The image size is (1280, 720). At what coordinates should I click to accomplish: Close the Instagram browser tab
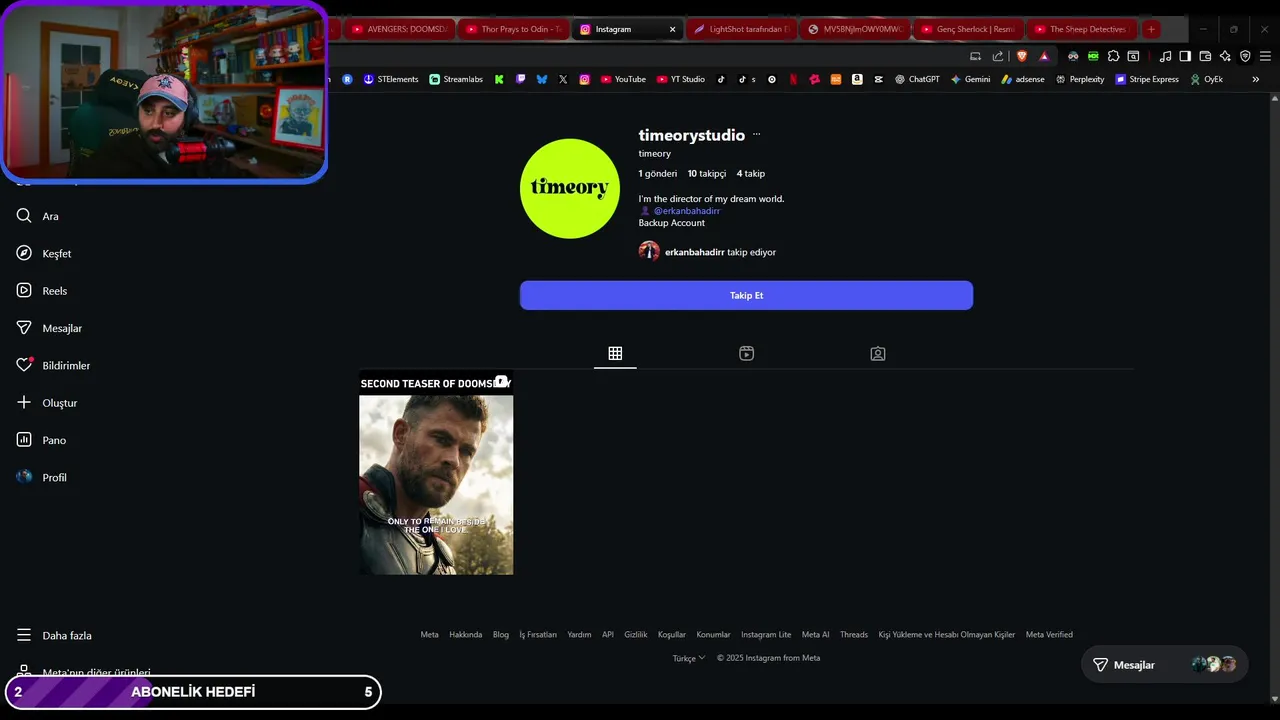[x=672, y=29]
